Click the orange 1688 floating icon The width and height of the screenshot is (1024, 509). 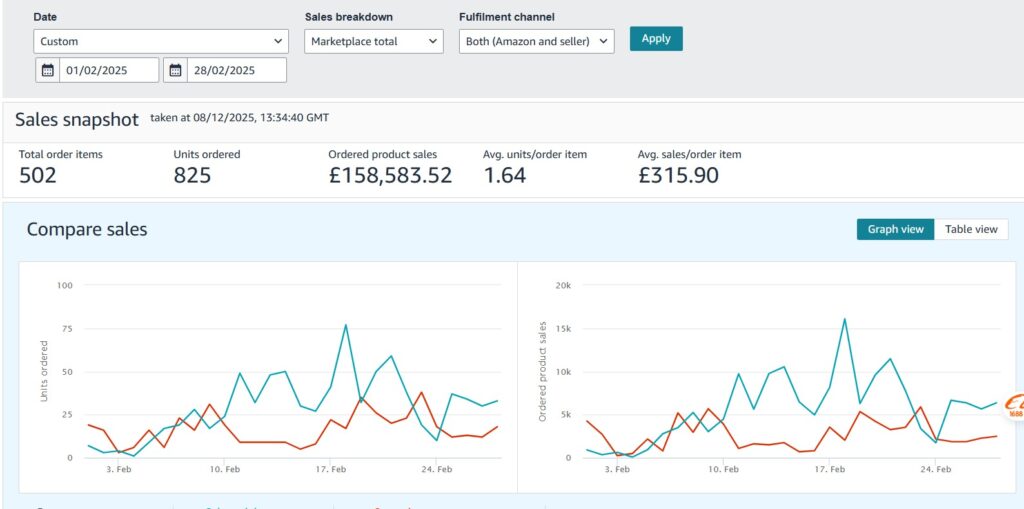pos(1013,405)
